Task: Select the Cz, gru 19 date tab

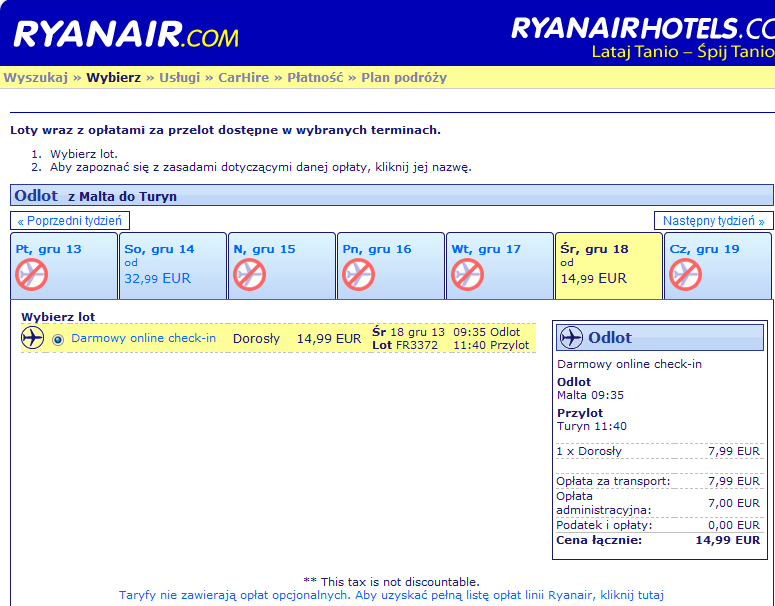Action: (718, 266)
